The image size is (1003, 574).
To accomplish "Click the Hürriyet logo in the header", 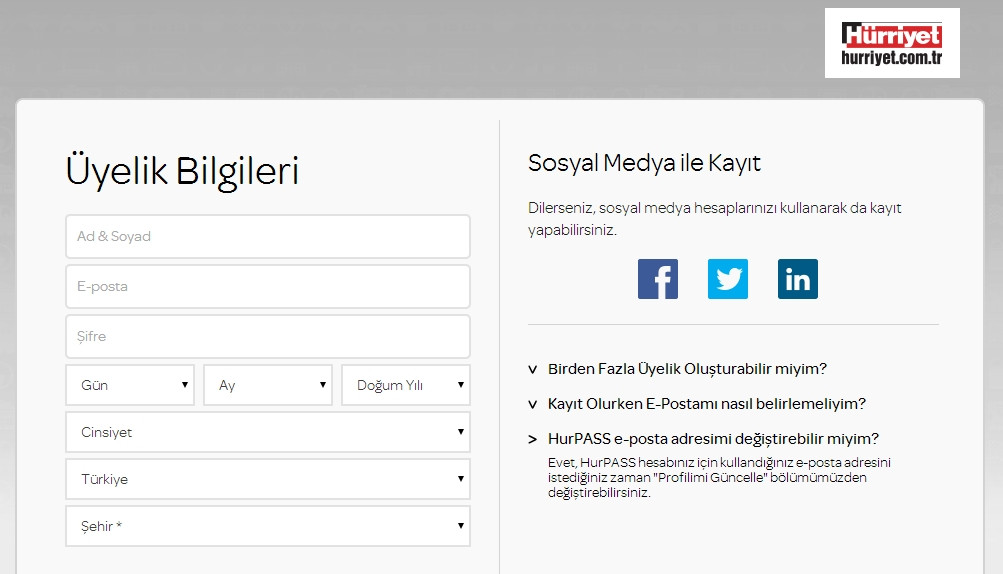I will [x=892, y=44].
